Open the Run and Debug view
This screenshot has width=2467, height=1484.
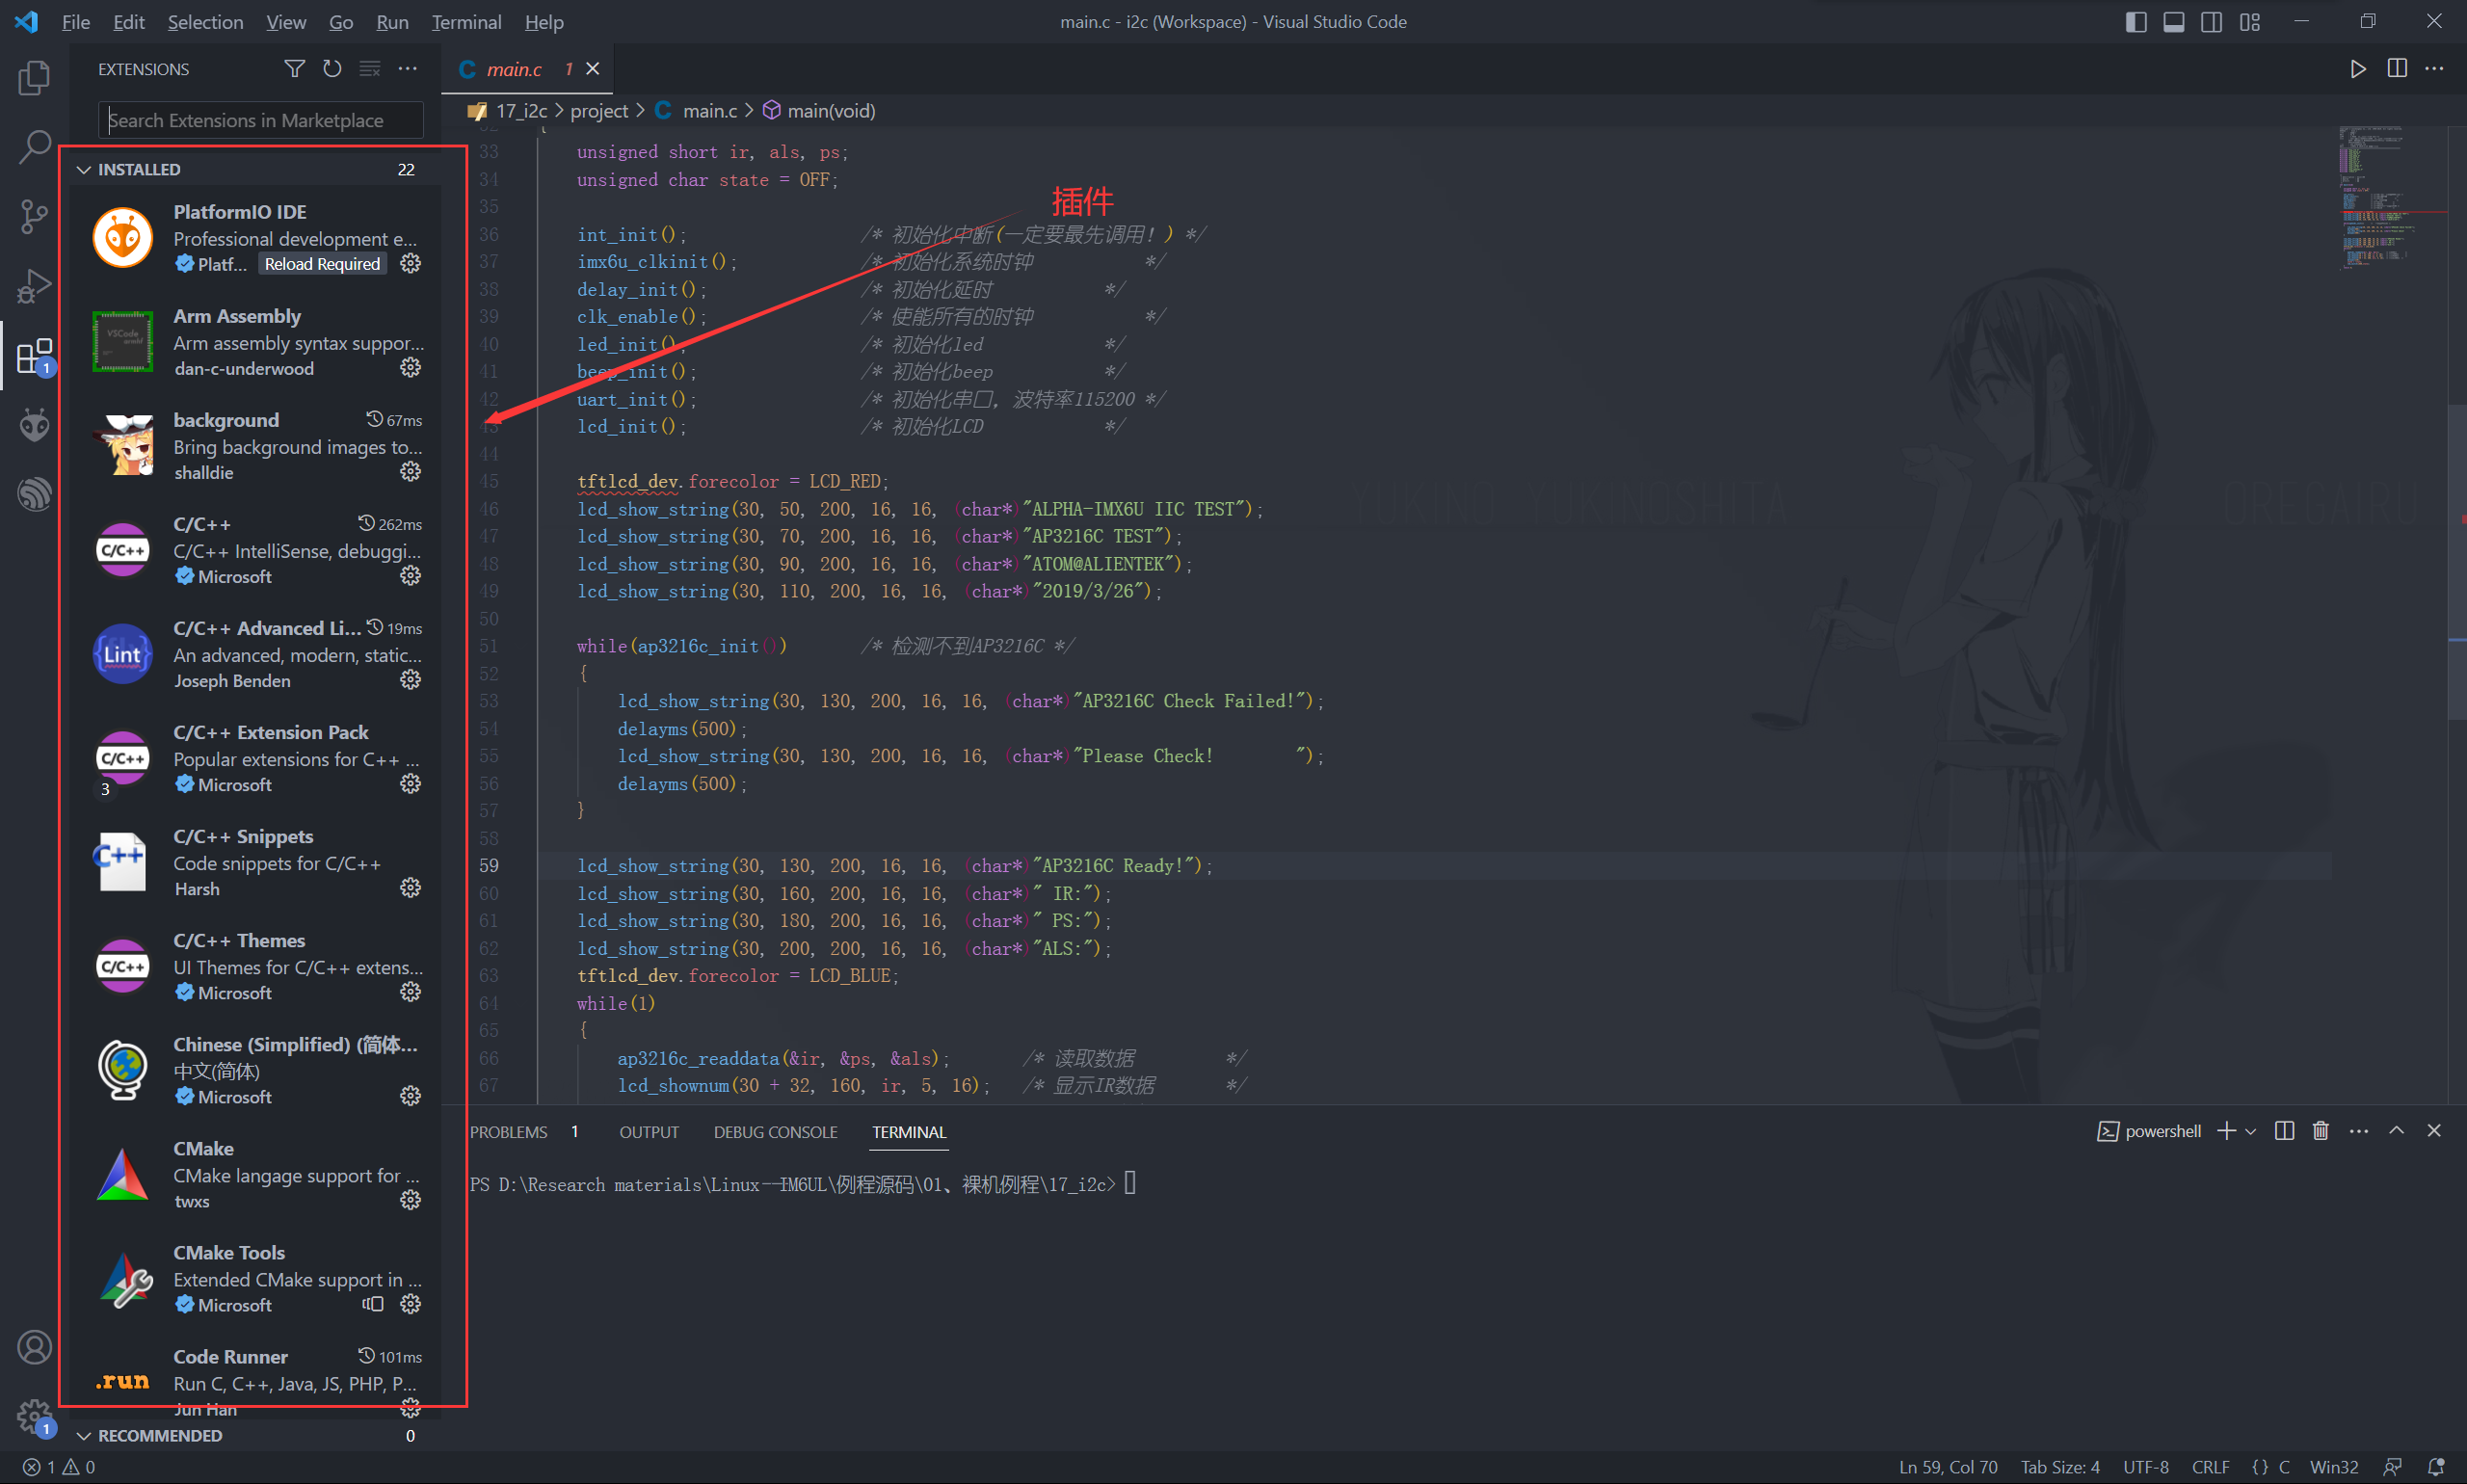(x=34, y=286)
